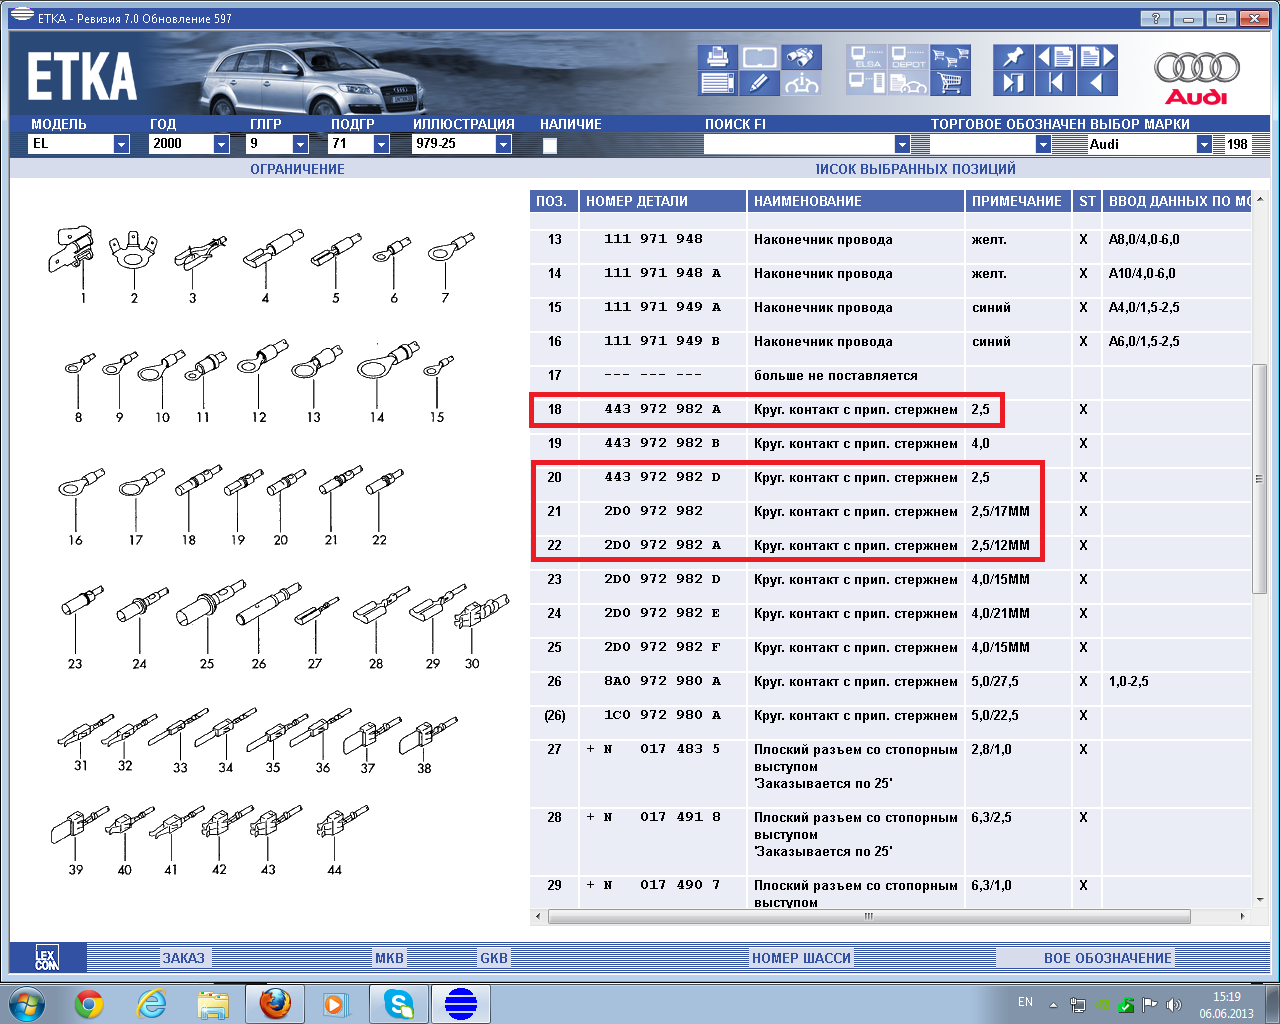Click the pencil edit icon
Viewport: 1280px width, 1024px height.
tap(760, 83)
